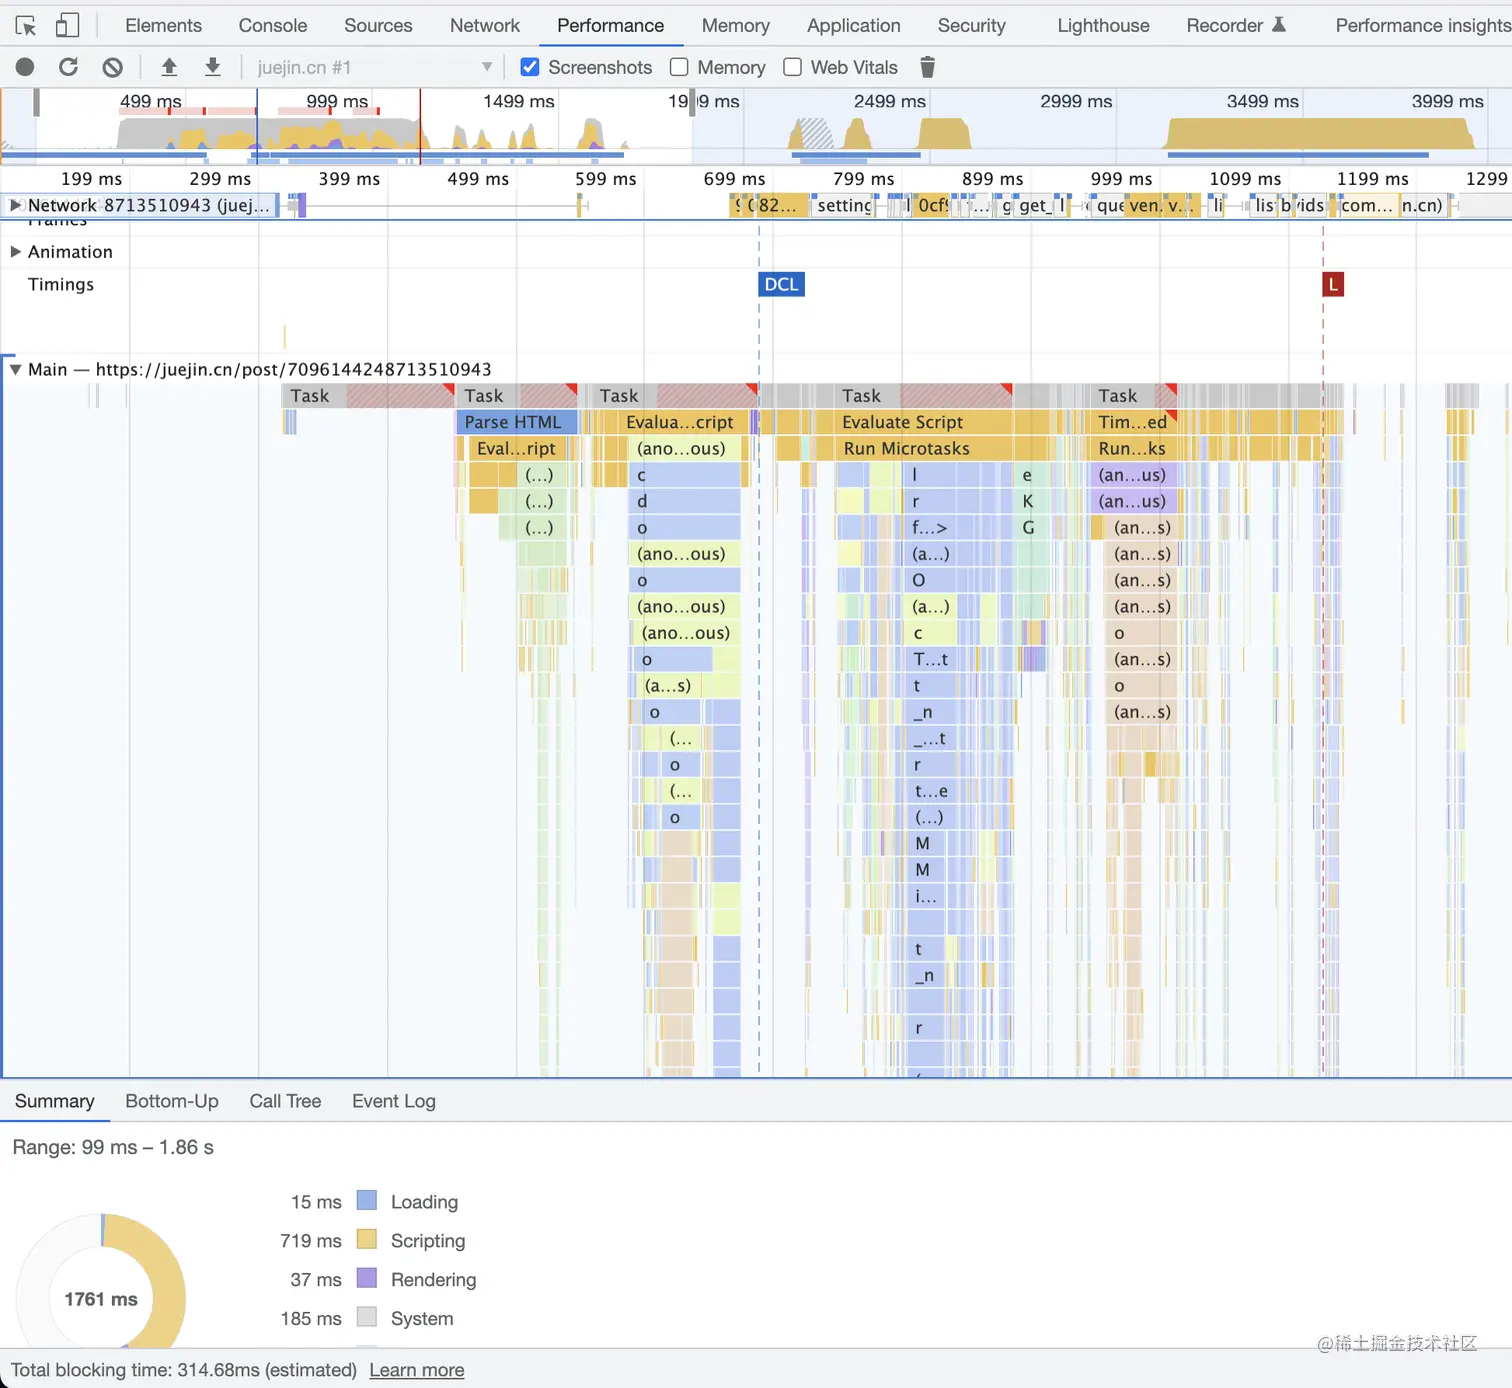Viewport: 1512px width, 1388px height.
Task: Expand the Network track
Action: tap(15, 205)
